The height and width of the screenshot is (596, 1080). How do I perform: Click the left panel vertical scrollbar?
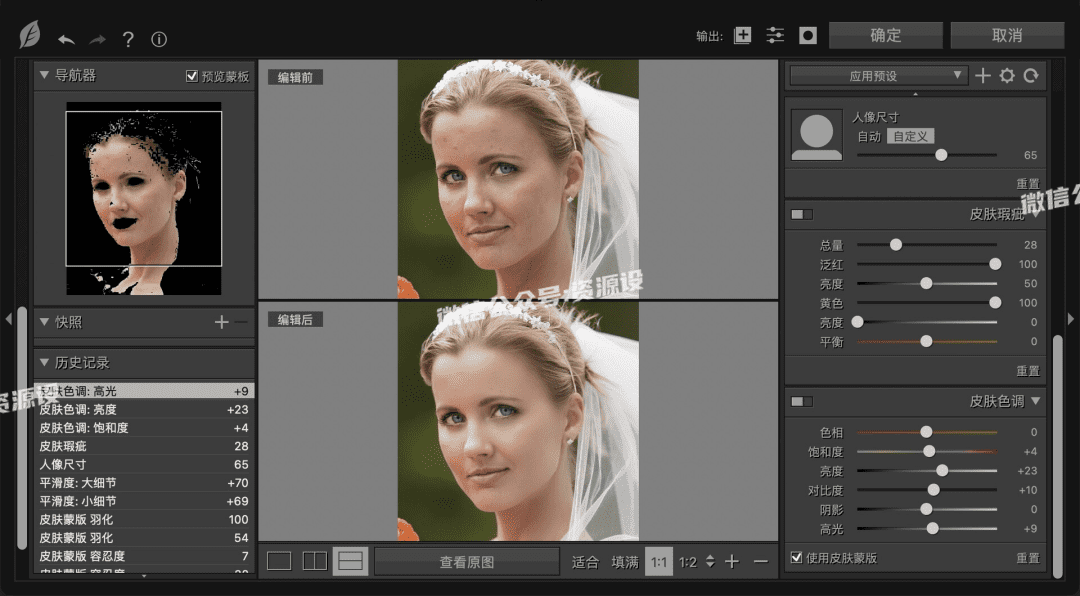pos(22,429)
